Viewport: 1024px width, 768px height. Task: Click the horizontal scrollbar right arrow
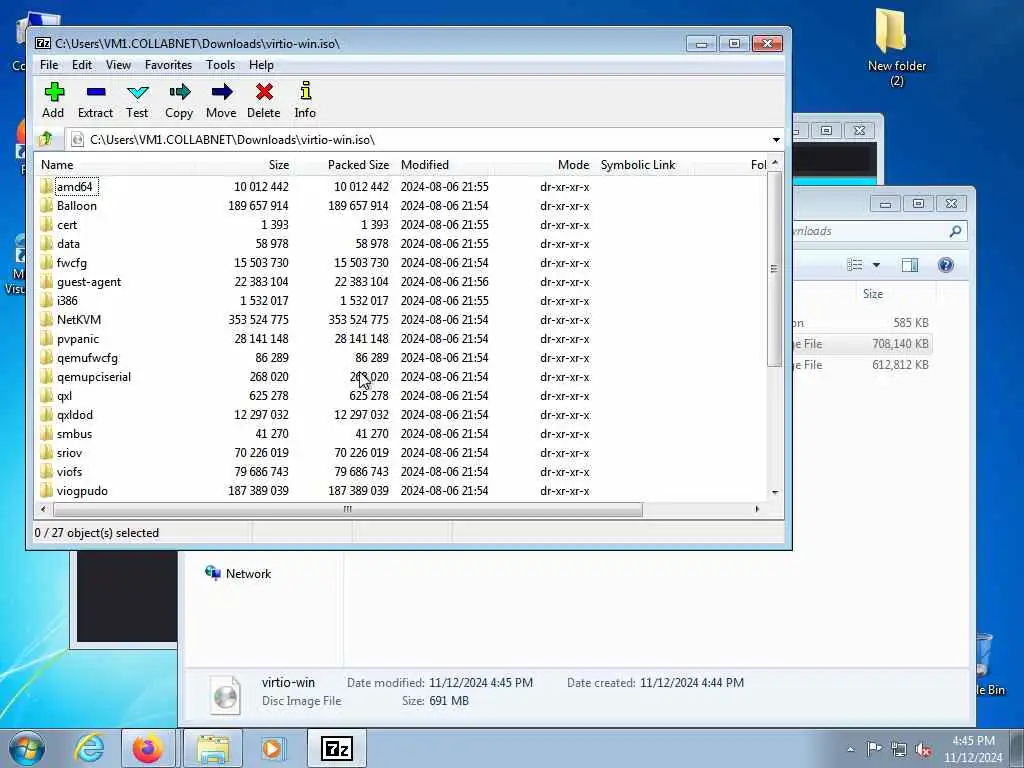click(x=757, y=509)
